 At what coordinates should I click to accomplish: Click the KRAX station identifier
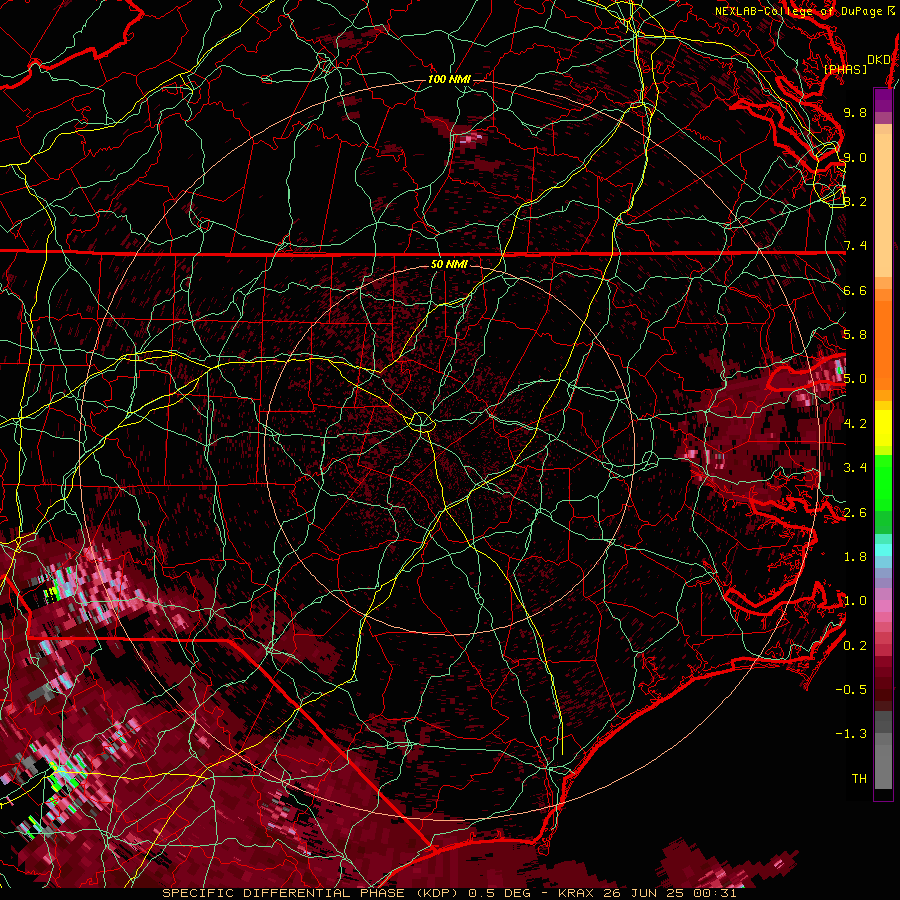(x=576, y=893)
